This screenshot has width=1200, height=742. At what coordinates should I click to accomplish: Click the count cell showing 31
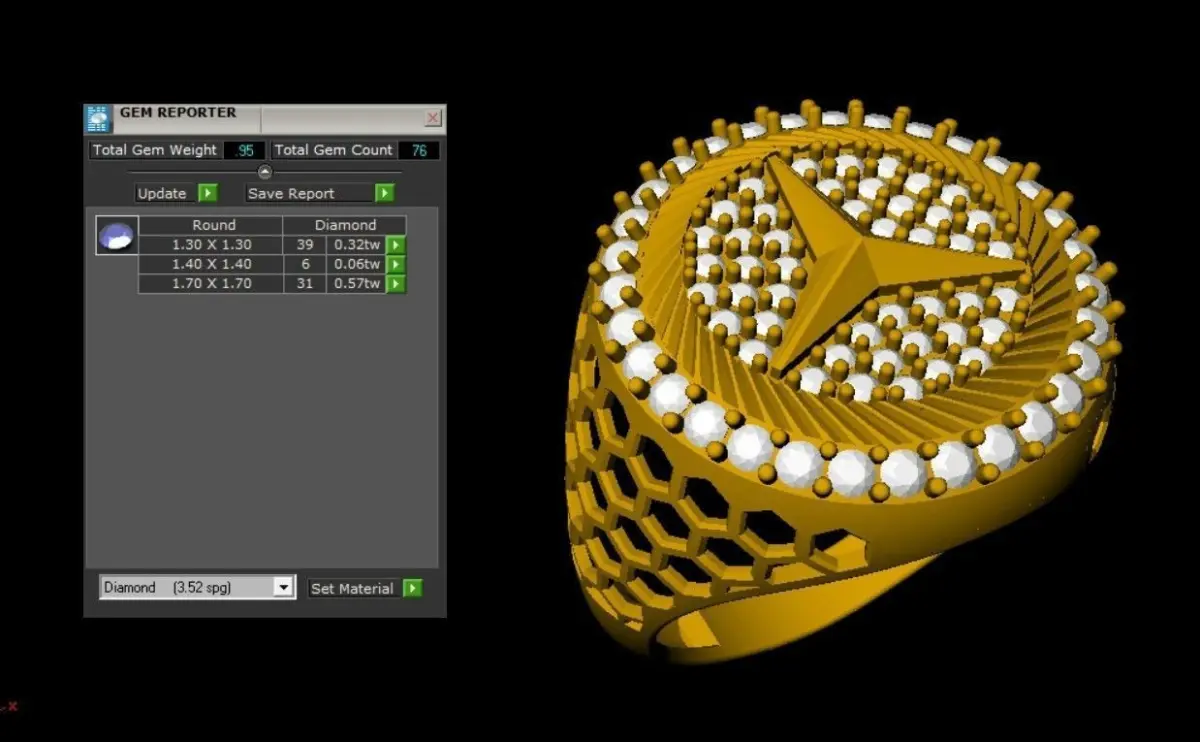point(305,284)
